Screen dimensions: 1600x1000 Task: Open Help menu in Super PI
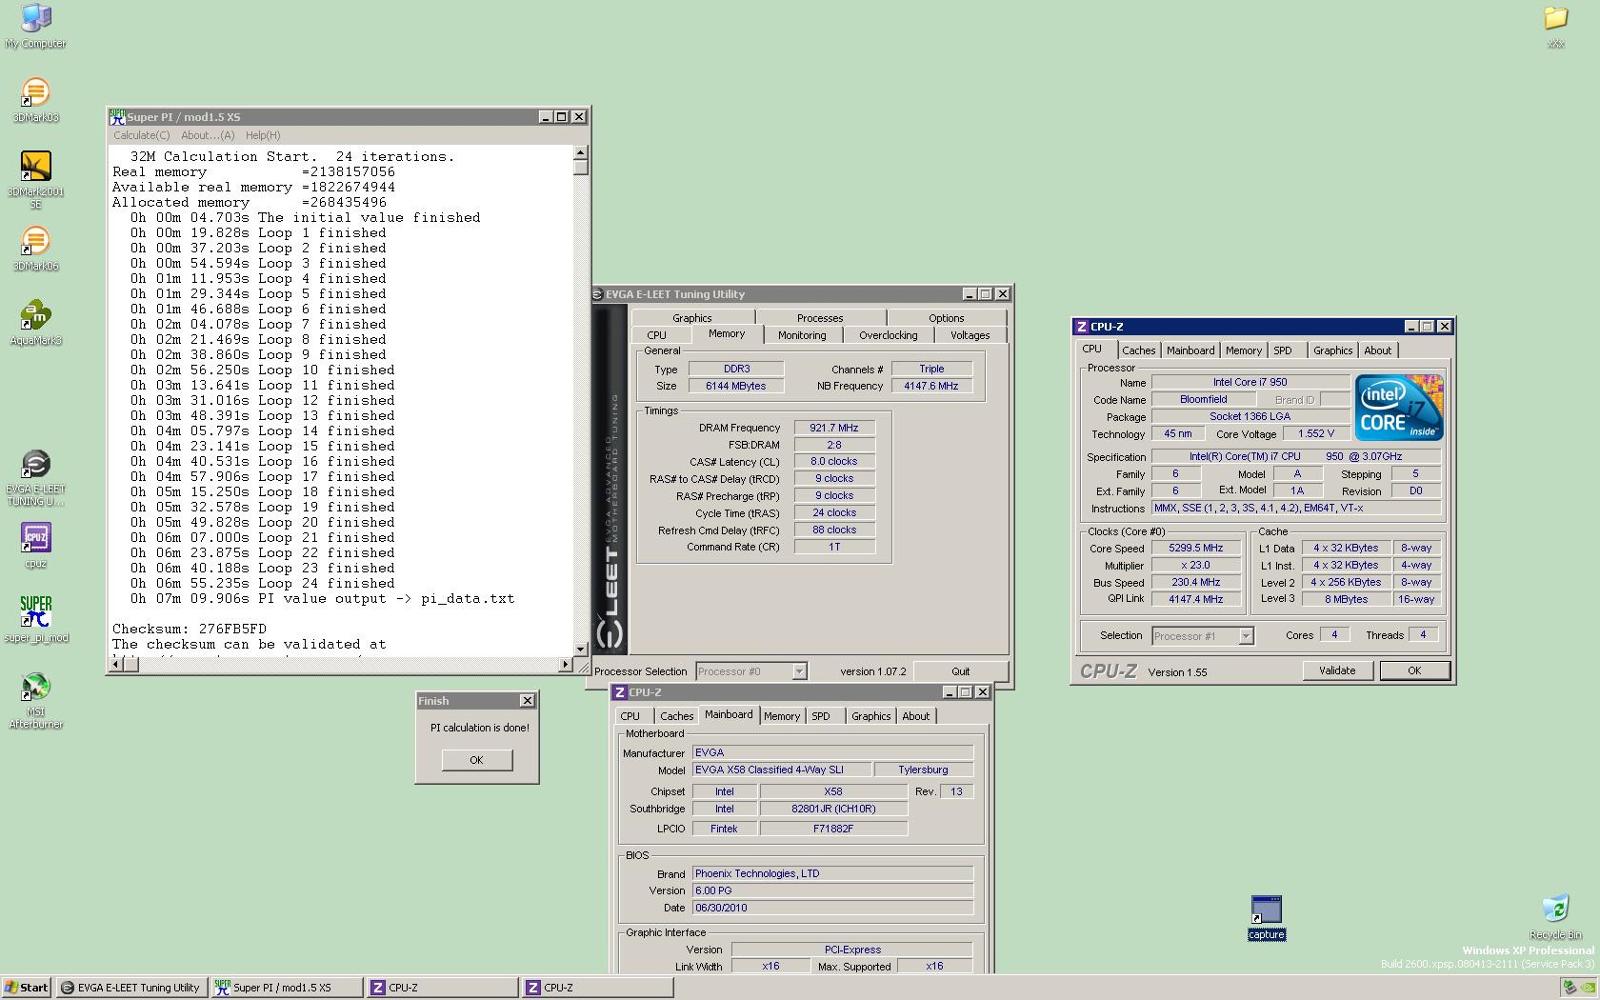click(263, 135)
